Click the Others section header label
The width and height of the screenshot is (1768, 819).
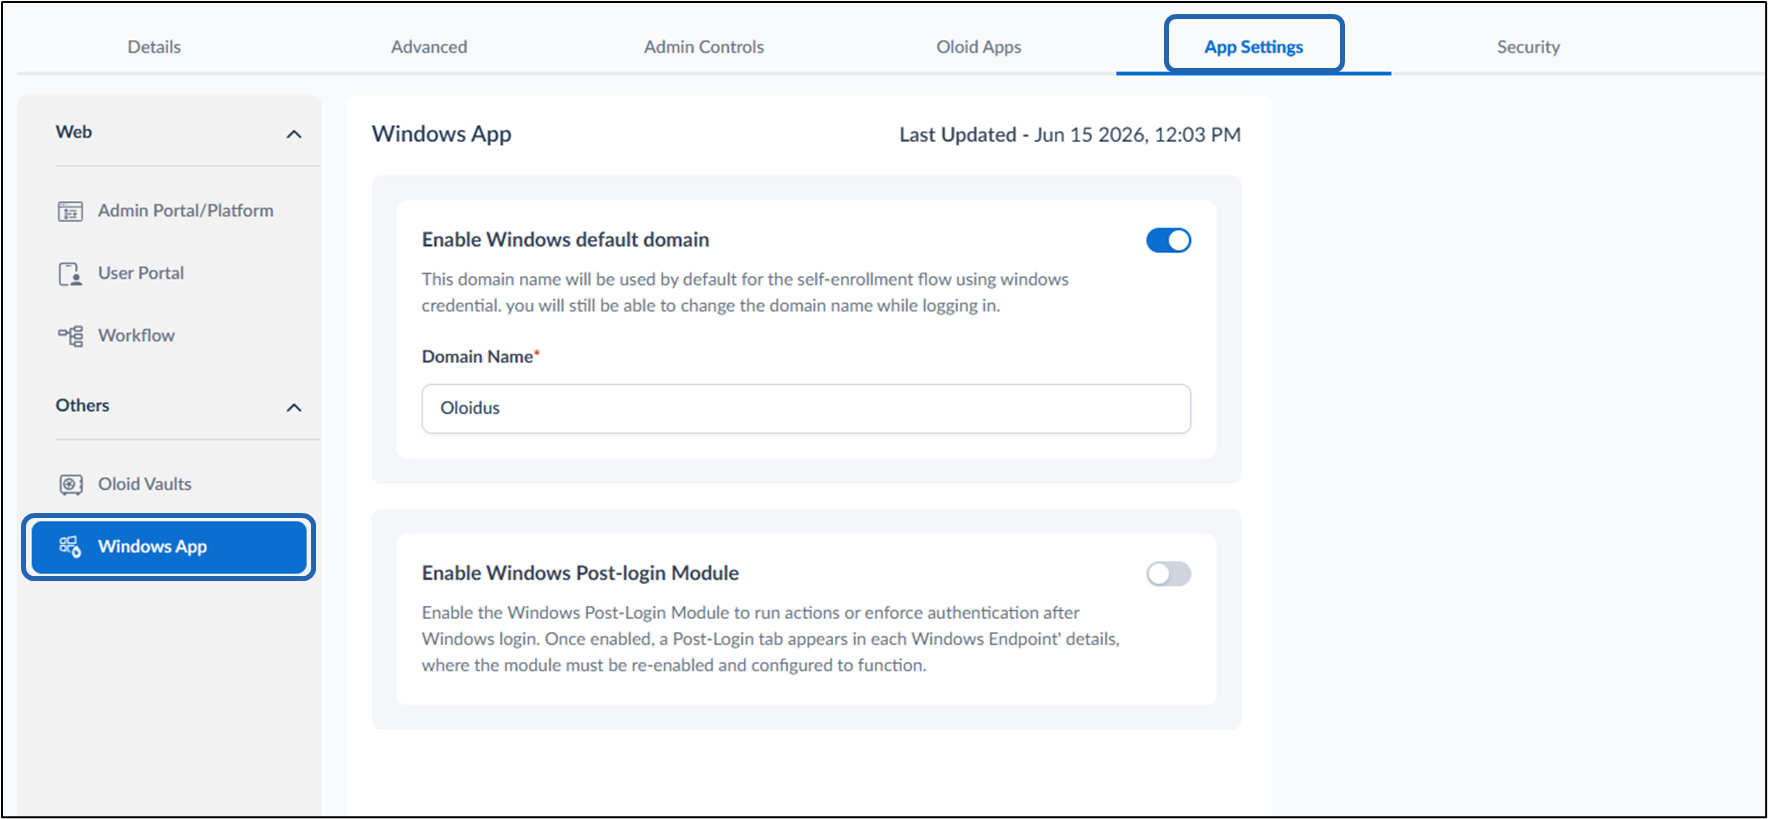tap(83, 405)
